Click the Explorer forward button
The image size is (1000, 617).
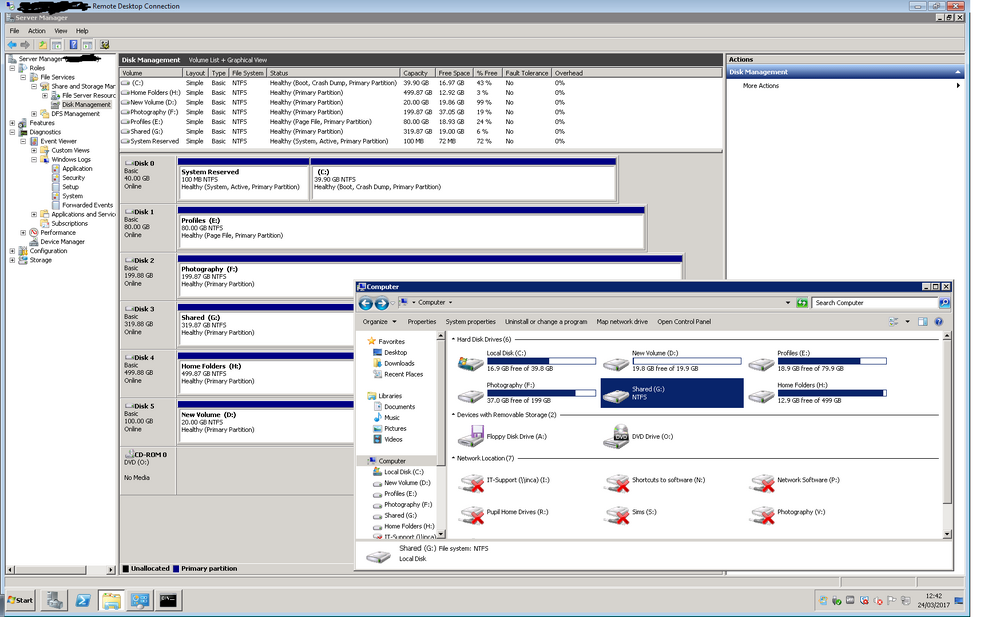[x=381, y=303]
